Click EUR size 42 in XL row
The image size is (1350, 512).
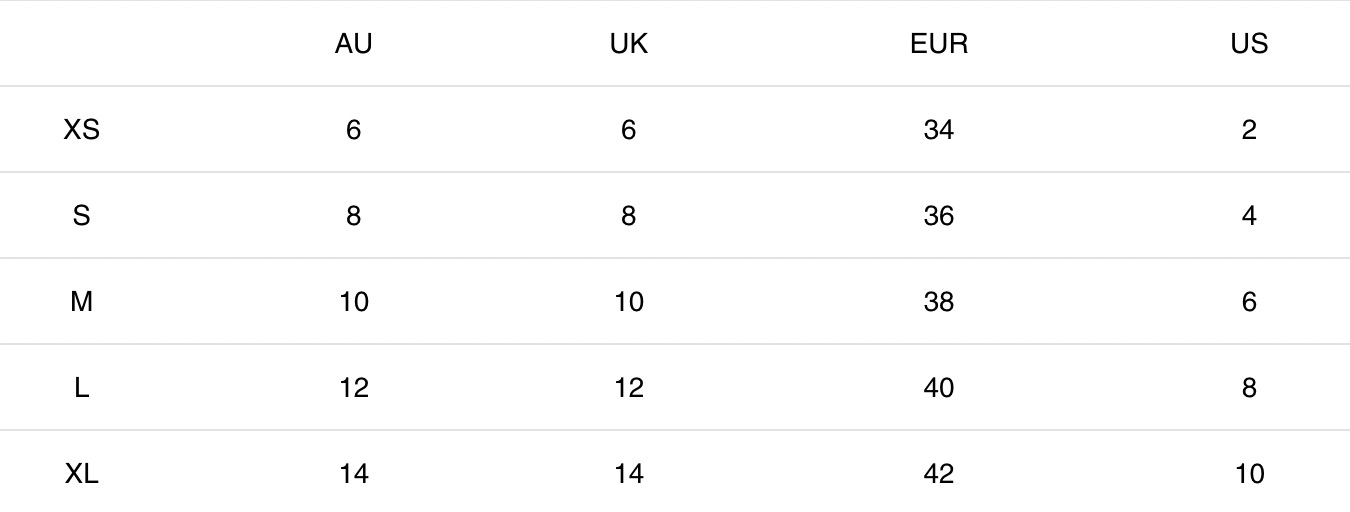pyautogui.click(x=939, y=474)
